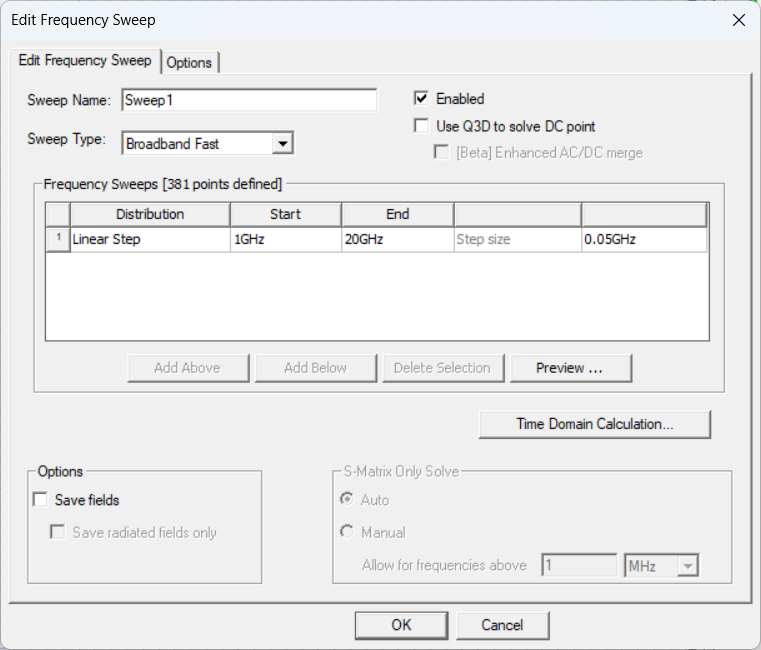Click the 20GHz end cell
This screenshot has height=650, width=761.
click(398, 239)
